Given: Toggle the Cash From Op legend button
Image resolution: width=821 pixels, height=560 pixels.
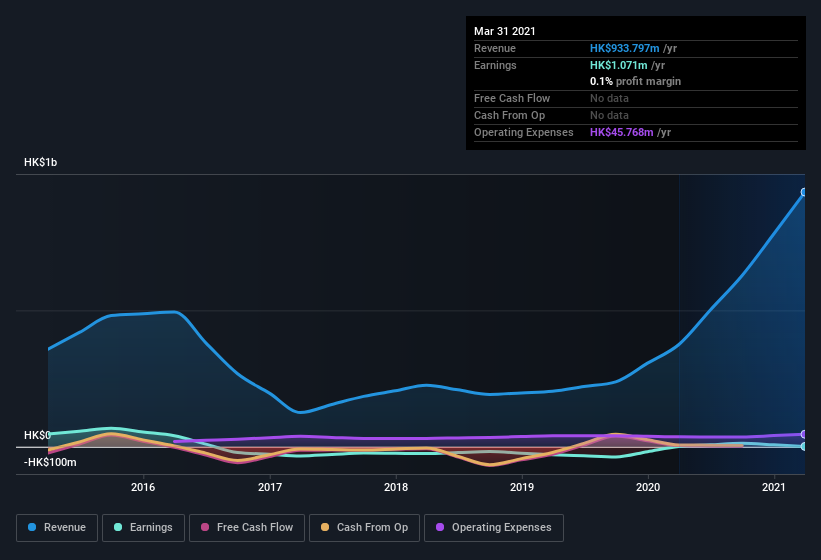Looking at the screenshot, I should pyautogui.click(x=364, y=528).
